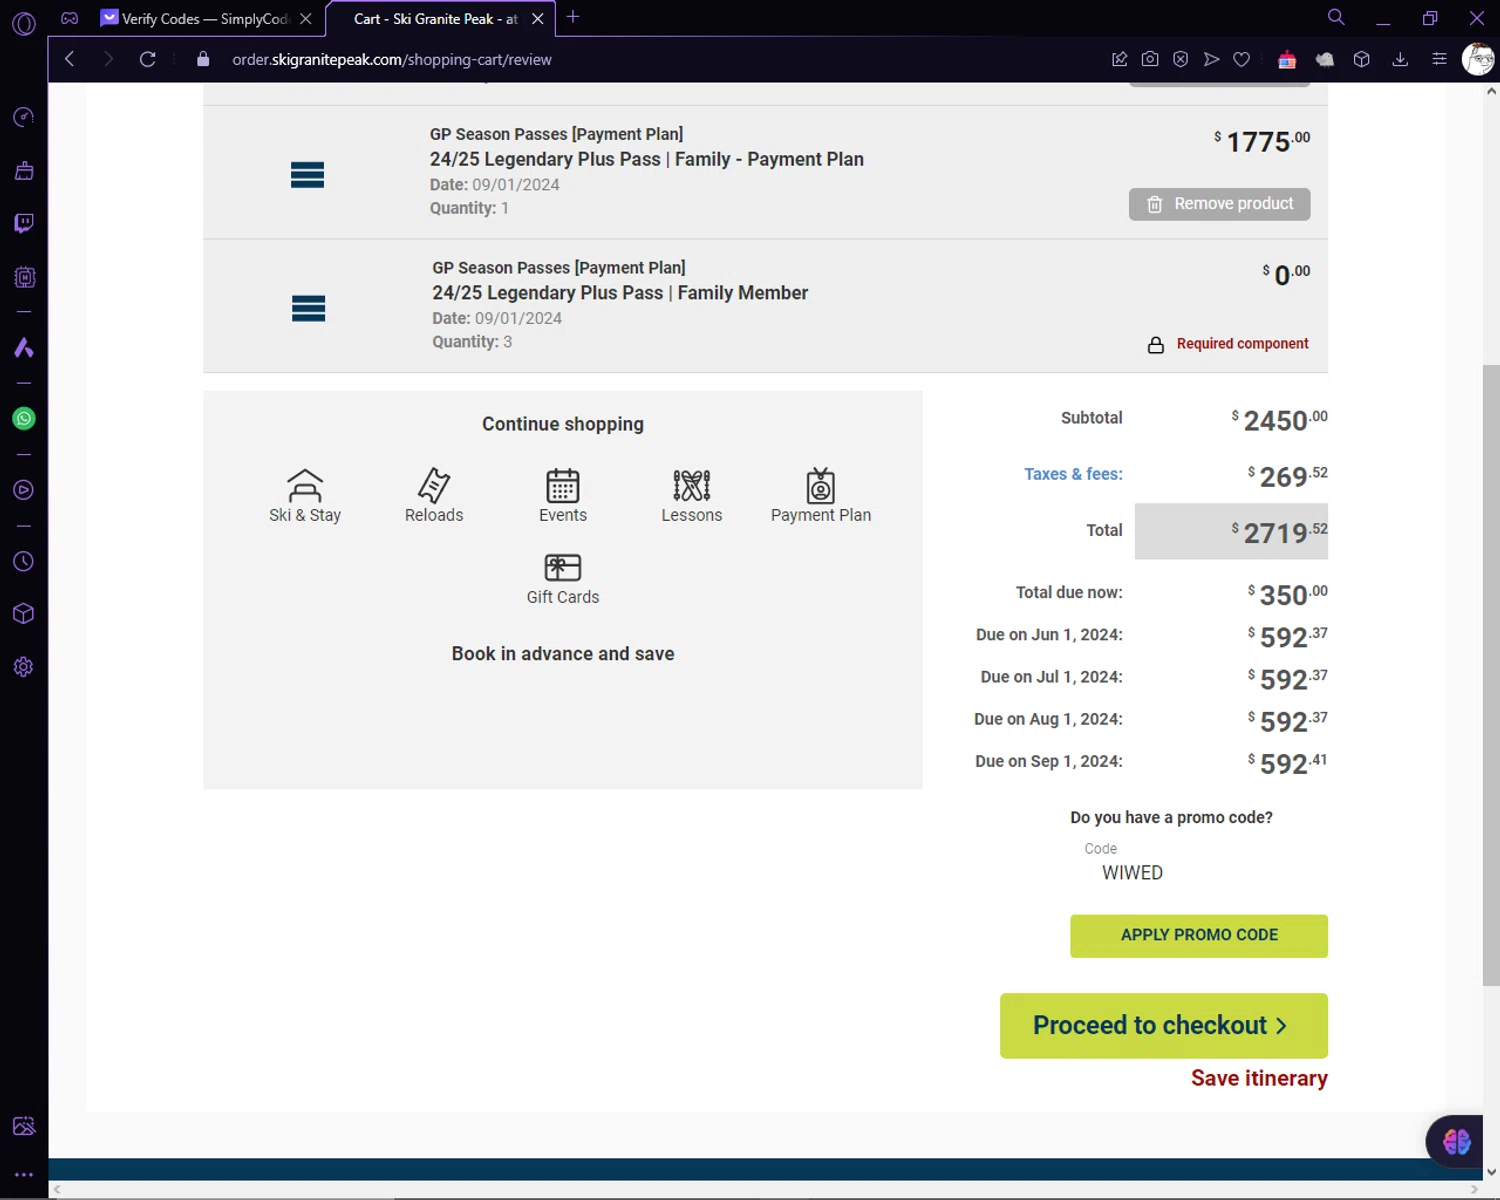Image resolution: width=1500 pixels, height=1200 pixels.
Task: Click the promo code input field
Action: (1199, 873)
